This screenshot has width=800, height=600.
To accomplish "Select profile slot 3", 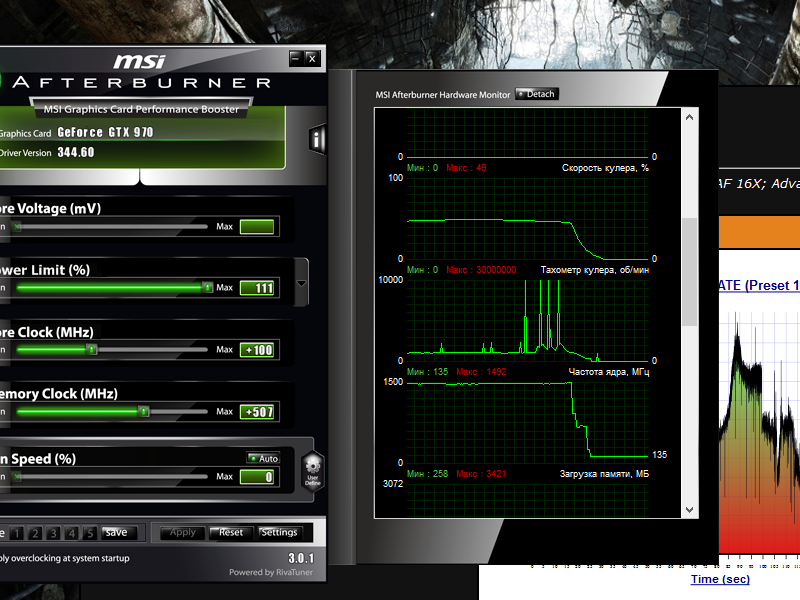I will click(x=54, y=533).
